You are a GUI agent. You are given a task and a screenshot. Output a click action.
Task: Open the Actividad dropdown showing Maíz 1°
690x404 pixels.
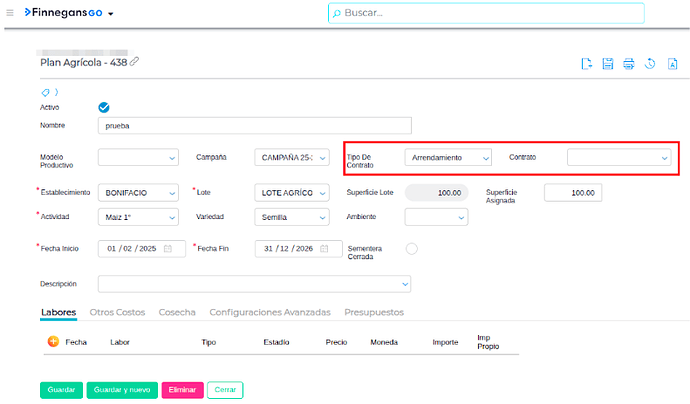click(x=139, y=217)
